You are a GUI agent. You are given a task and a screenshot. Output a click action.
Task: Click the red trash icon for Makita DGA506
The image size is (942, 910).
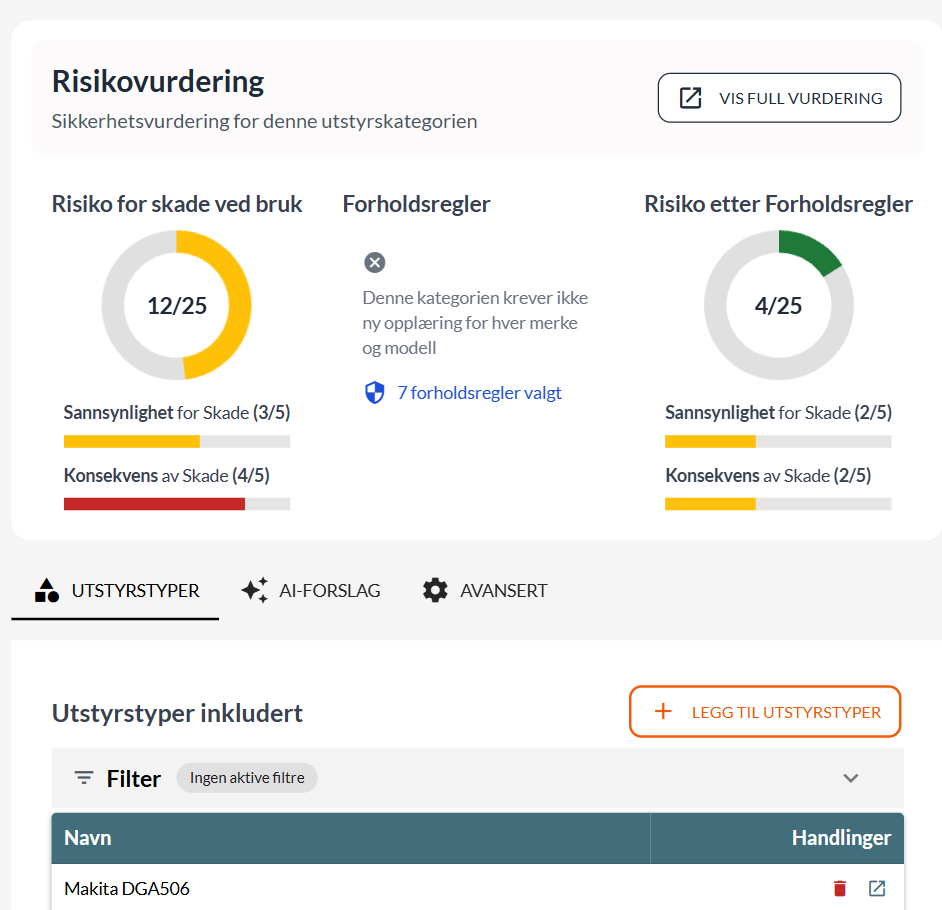[840, 888]
